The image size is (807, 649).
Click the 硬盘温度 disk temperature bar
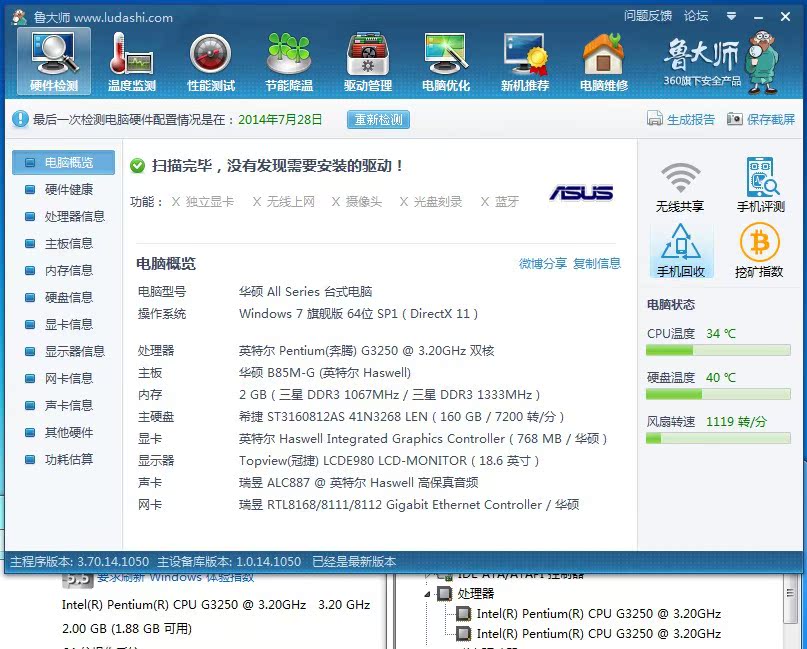click(x=718, y=394)
